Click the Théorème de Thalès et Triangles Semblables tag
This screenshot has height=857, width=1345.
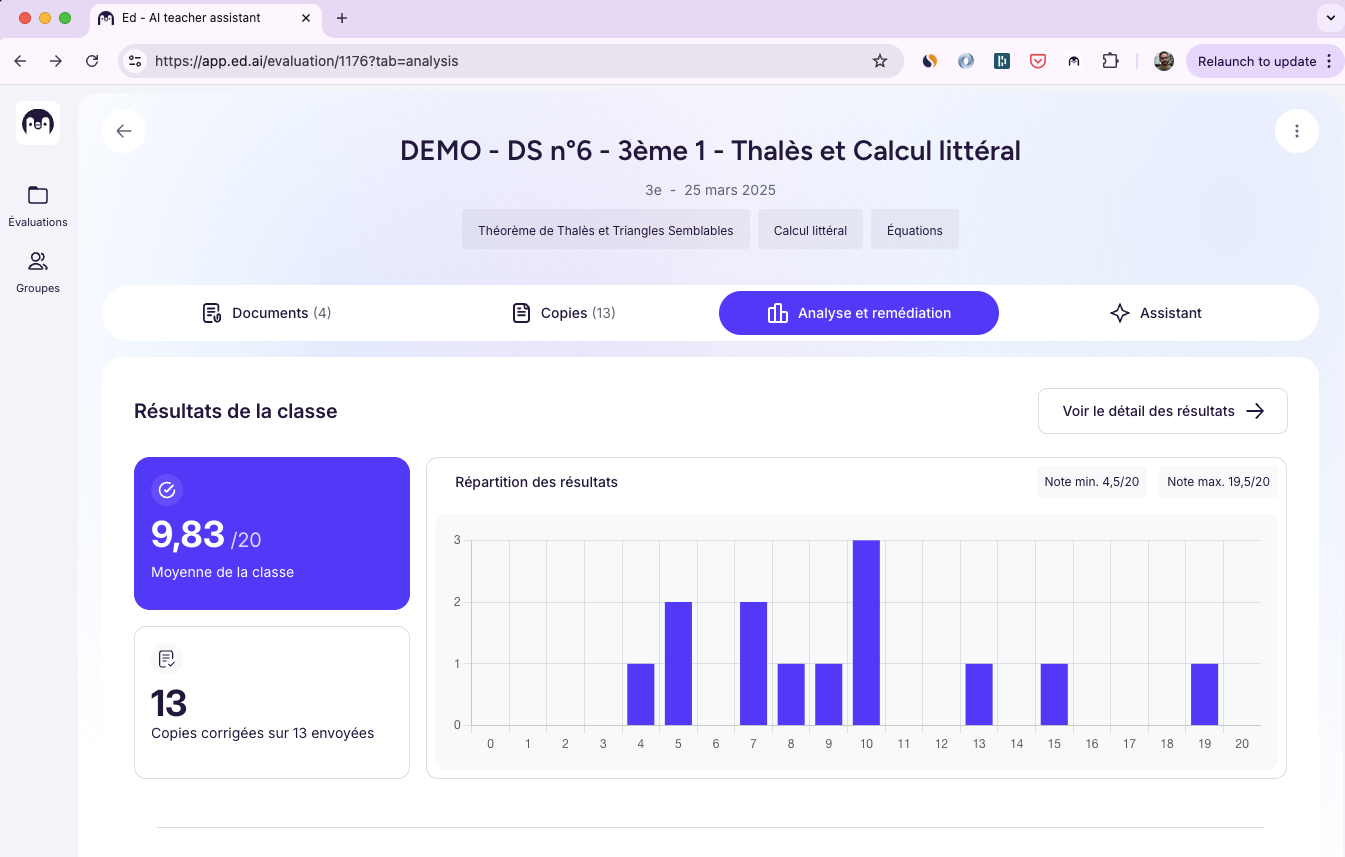(606, 230)
